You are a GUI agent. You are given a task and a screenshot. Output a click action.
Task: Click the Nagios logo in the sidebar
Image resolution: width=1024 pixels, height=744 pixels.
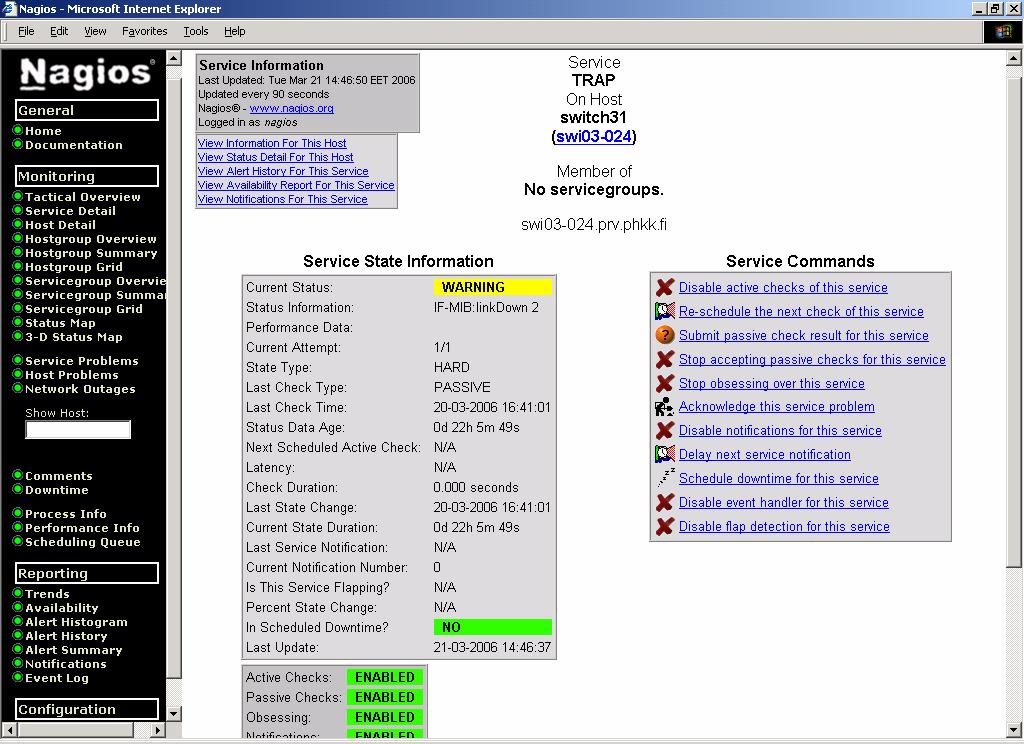click(87, 73)
